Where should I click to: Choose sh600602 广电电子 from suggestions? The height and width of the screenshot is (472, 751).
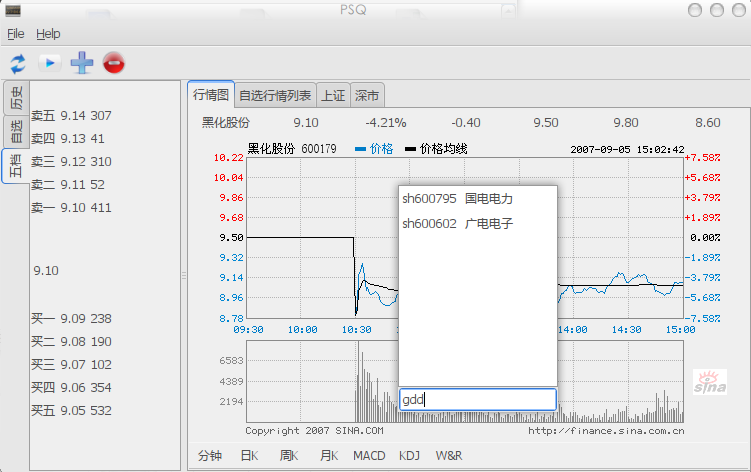pyautogui.click(x=478, y=223)
